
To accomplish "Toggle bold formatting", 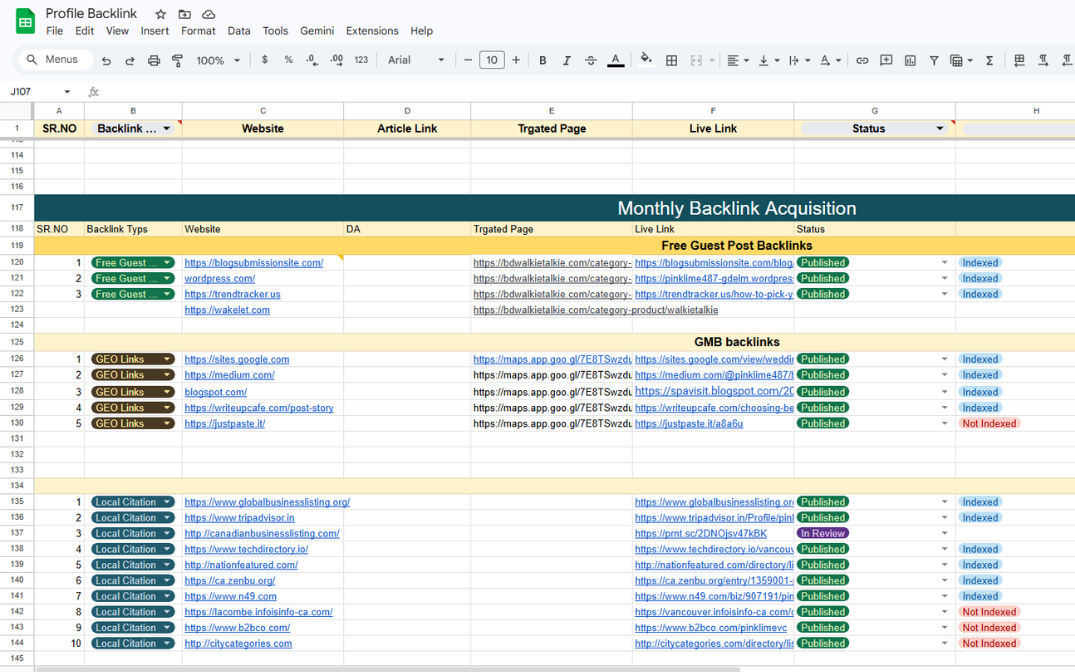I will pos(543,61).
